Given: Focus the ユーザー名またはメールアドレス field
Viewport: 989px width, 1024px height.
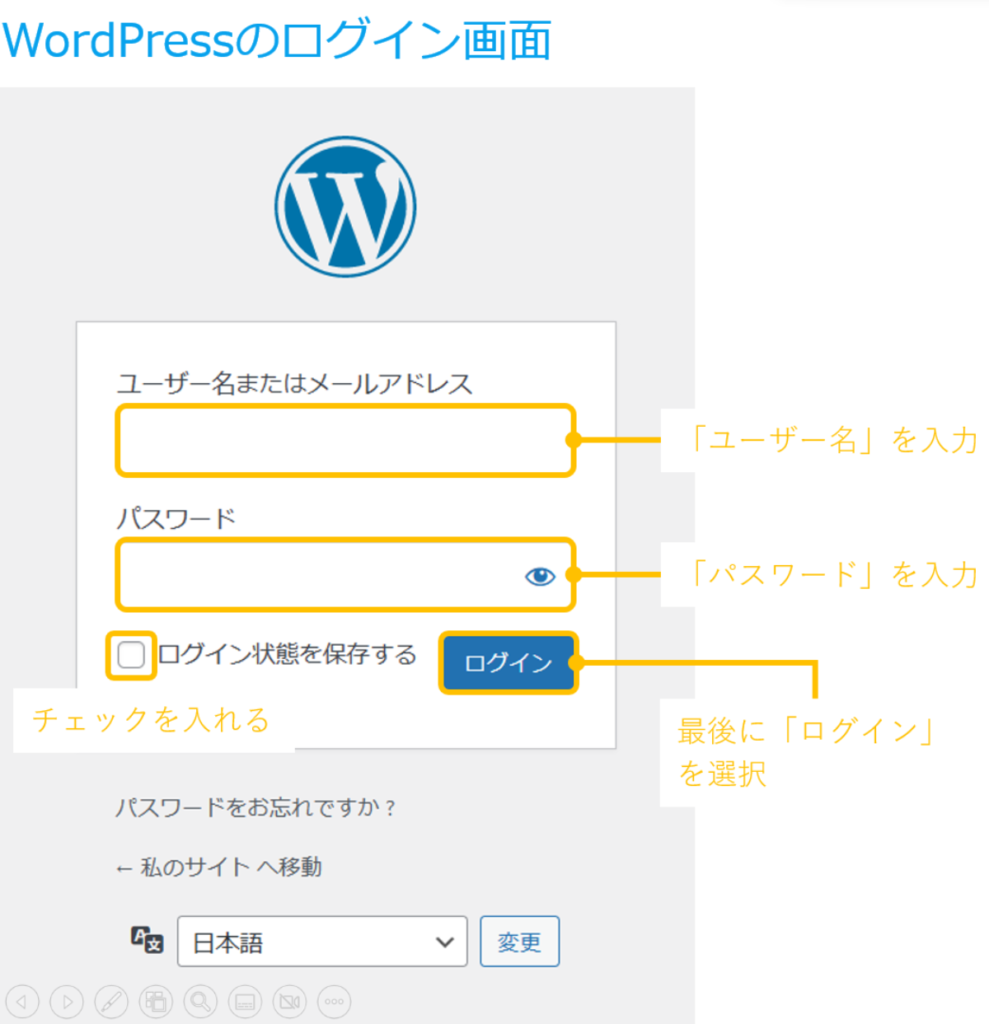Looking at the screenshot, I should [346, 441].
